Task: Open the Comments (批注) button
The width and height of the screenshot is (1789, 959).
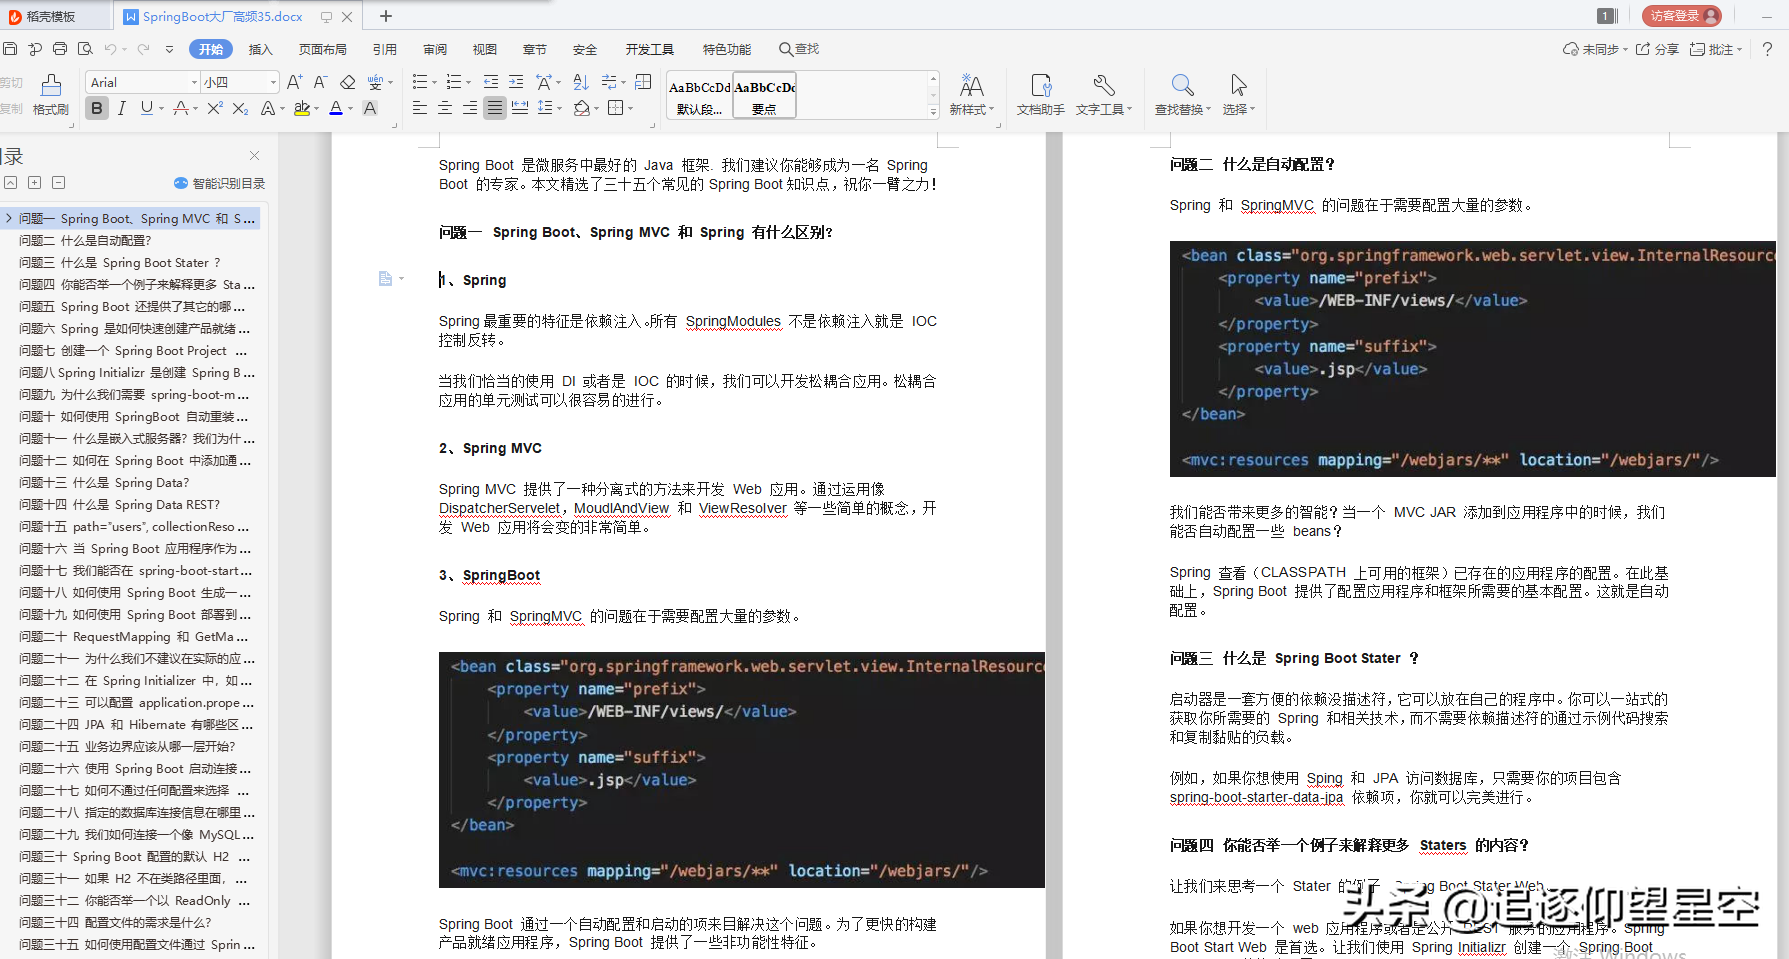Action: (x=1715, y=49)
